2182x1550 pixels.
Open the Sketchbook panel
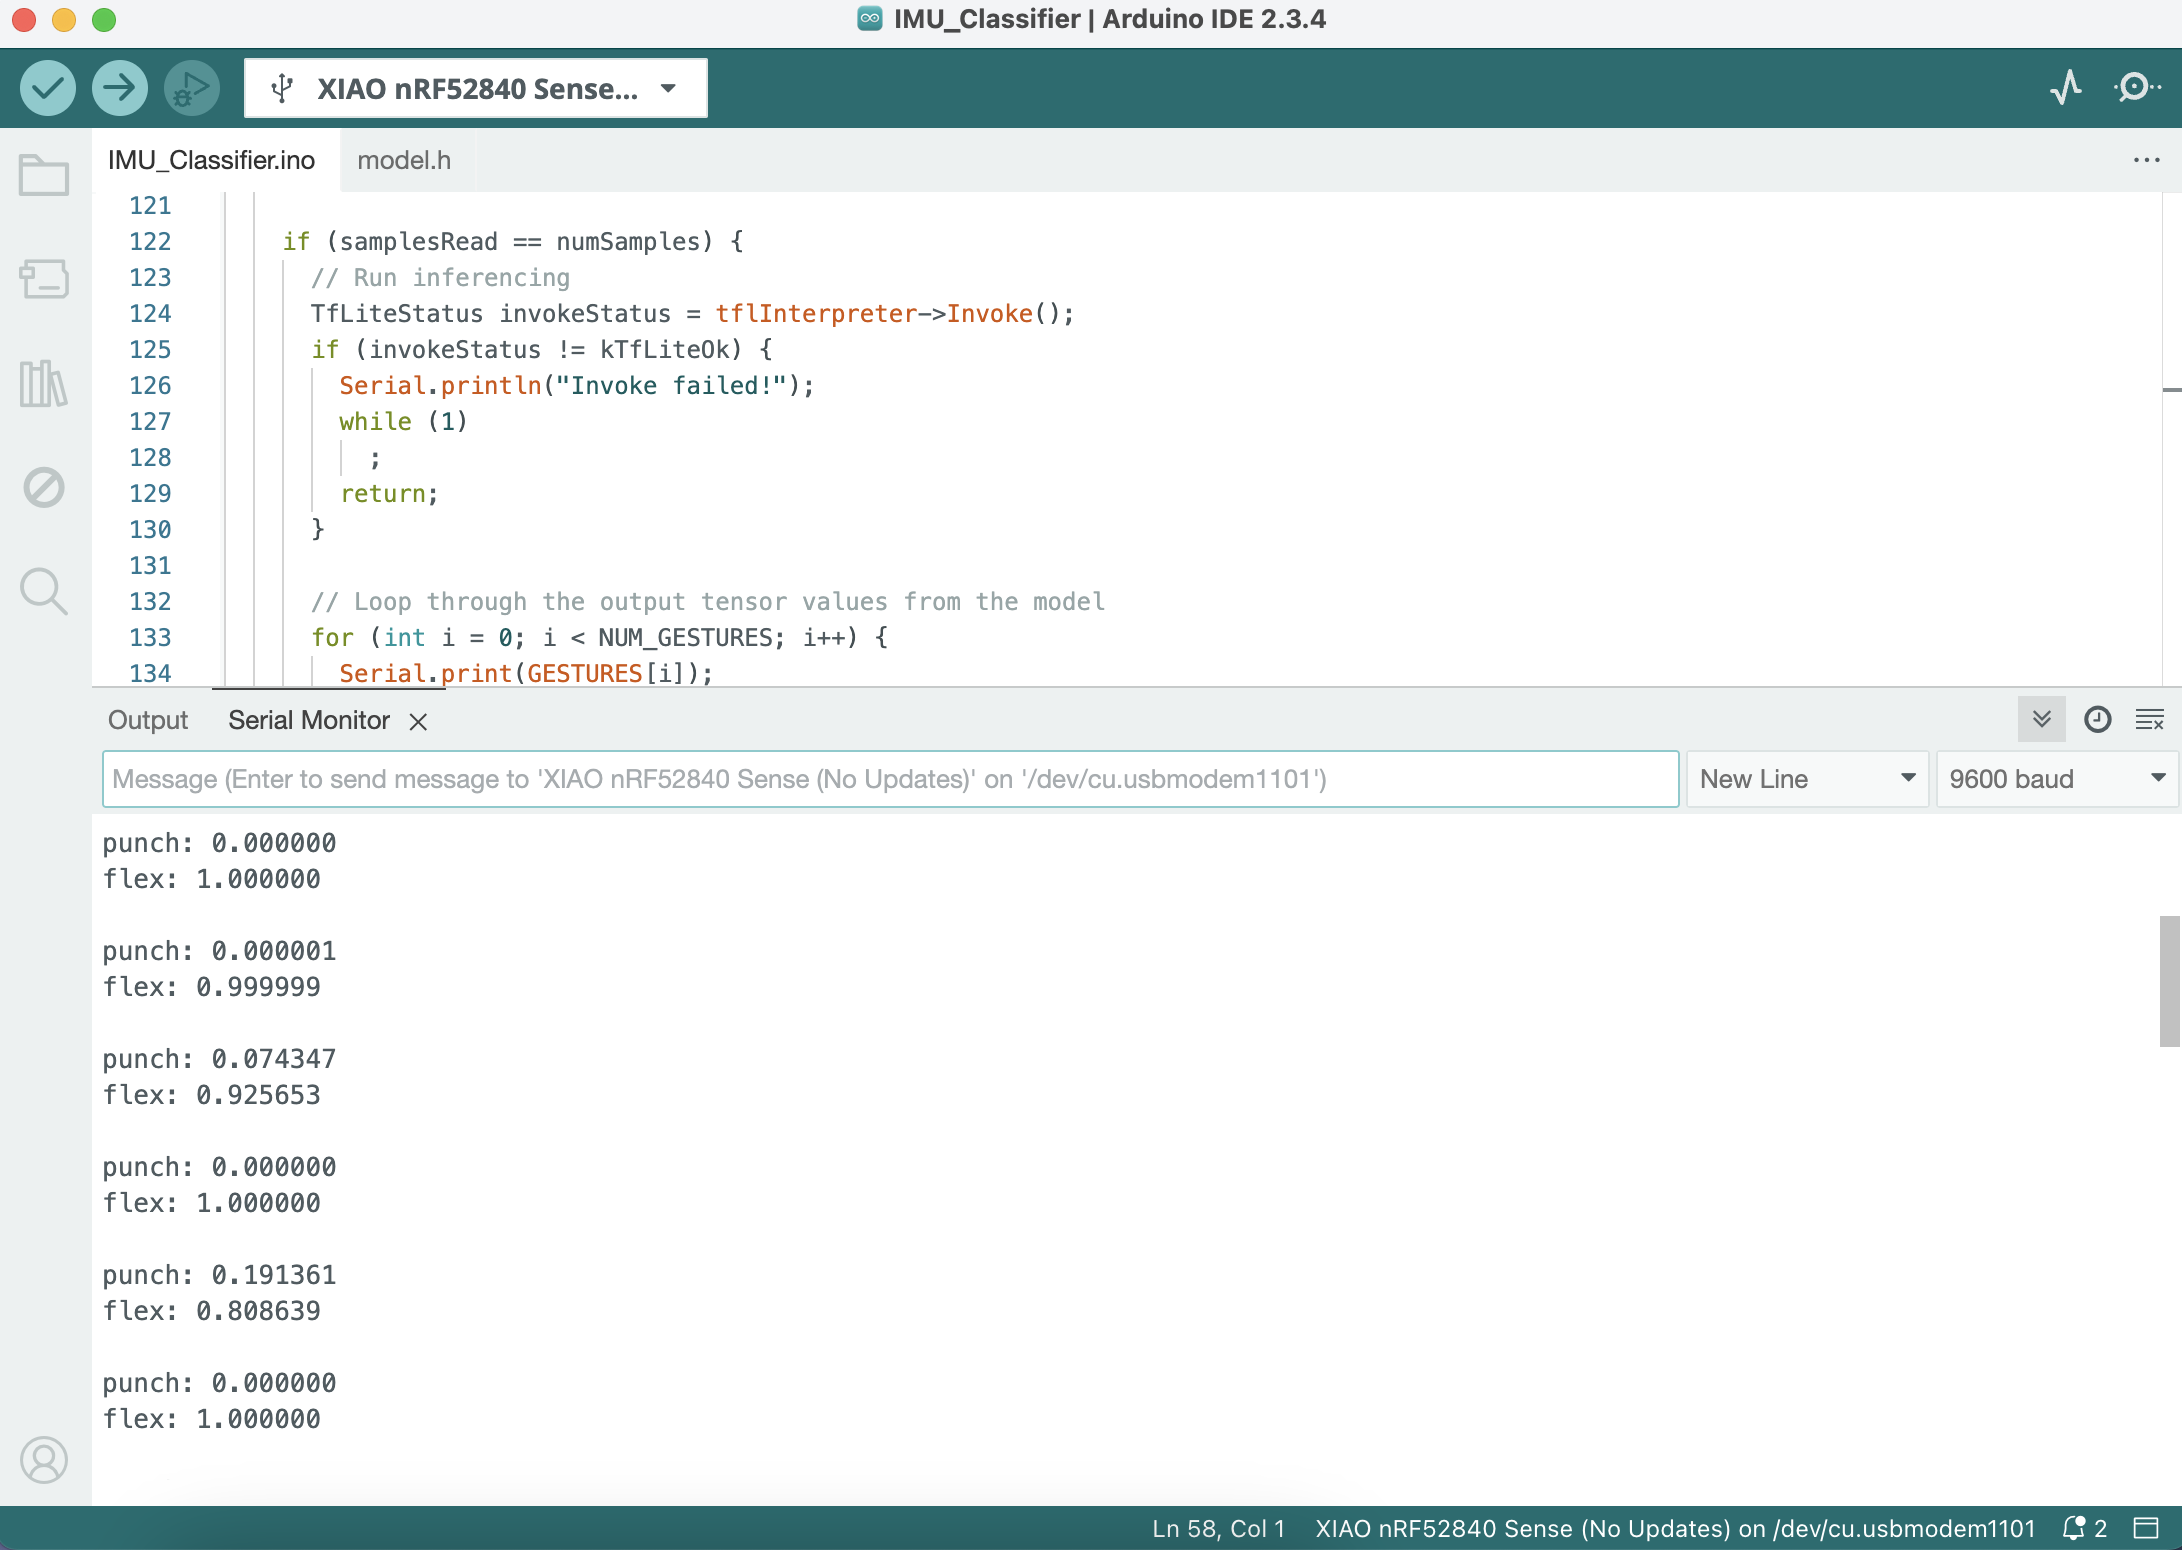pos(43,174)
